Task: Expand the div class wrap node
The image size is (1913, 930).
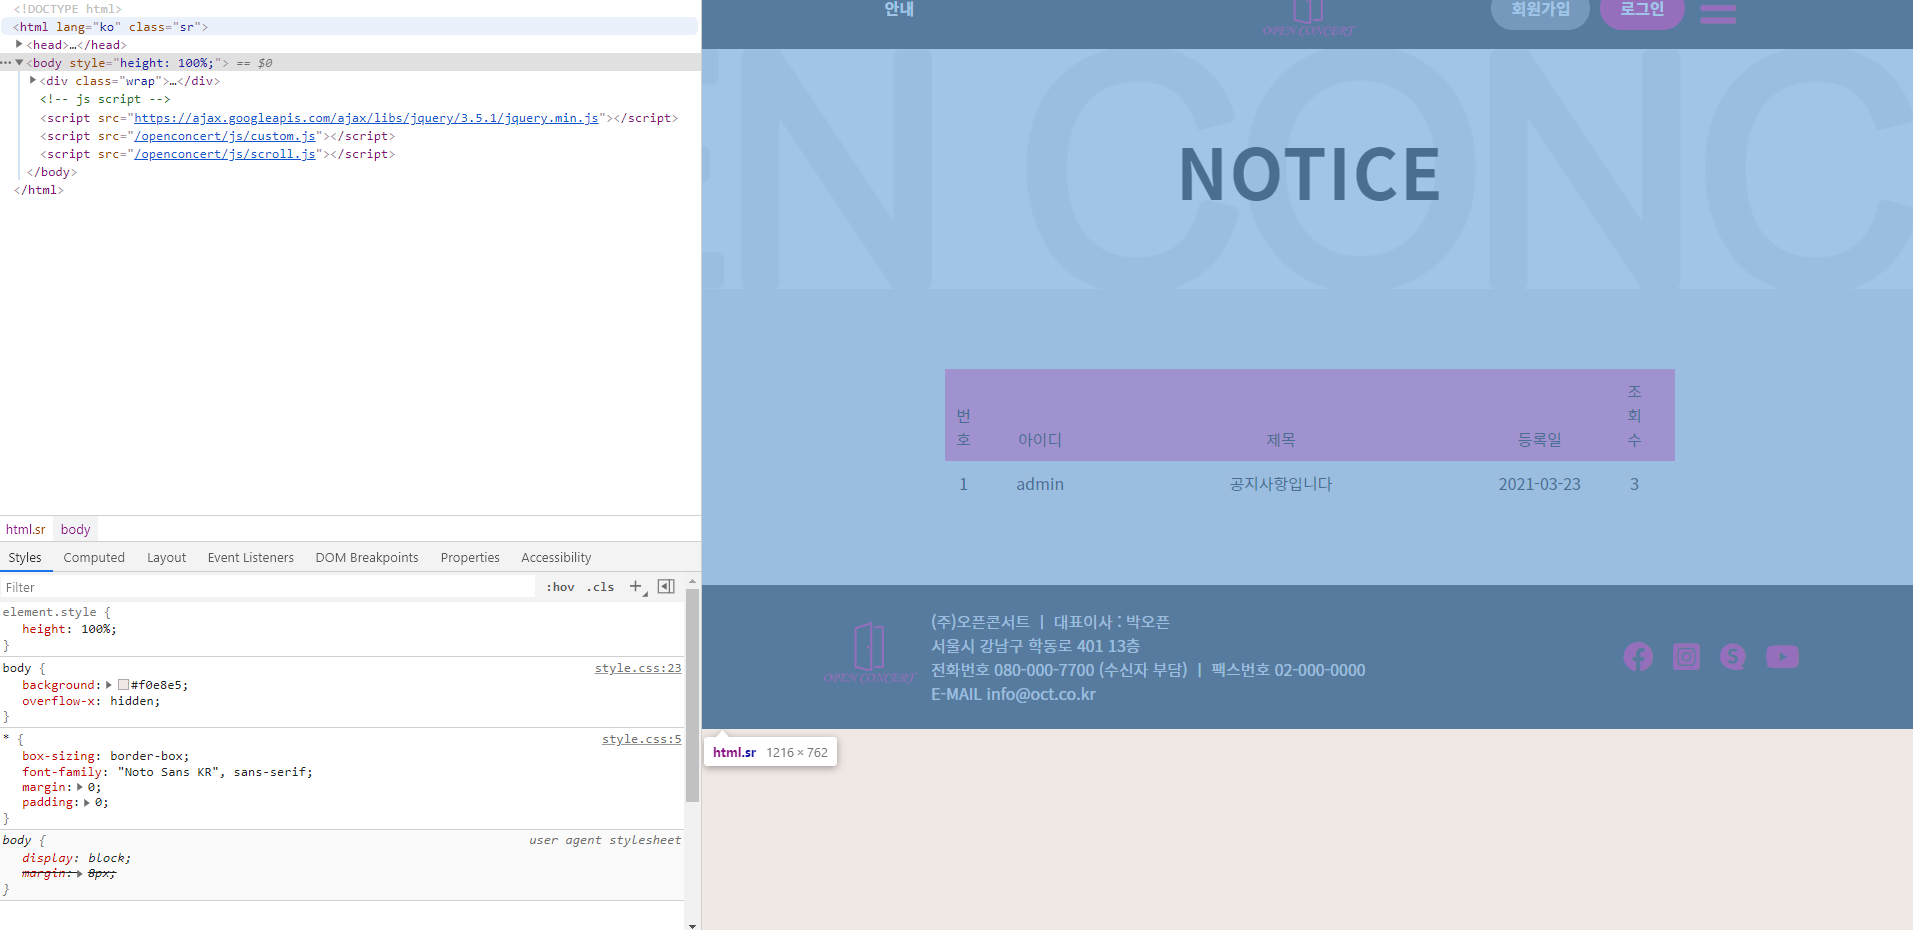Action: 33,80
